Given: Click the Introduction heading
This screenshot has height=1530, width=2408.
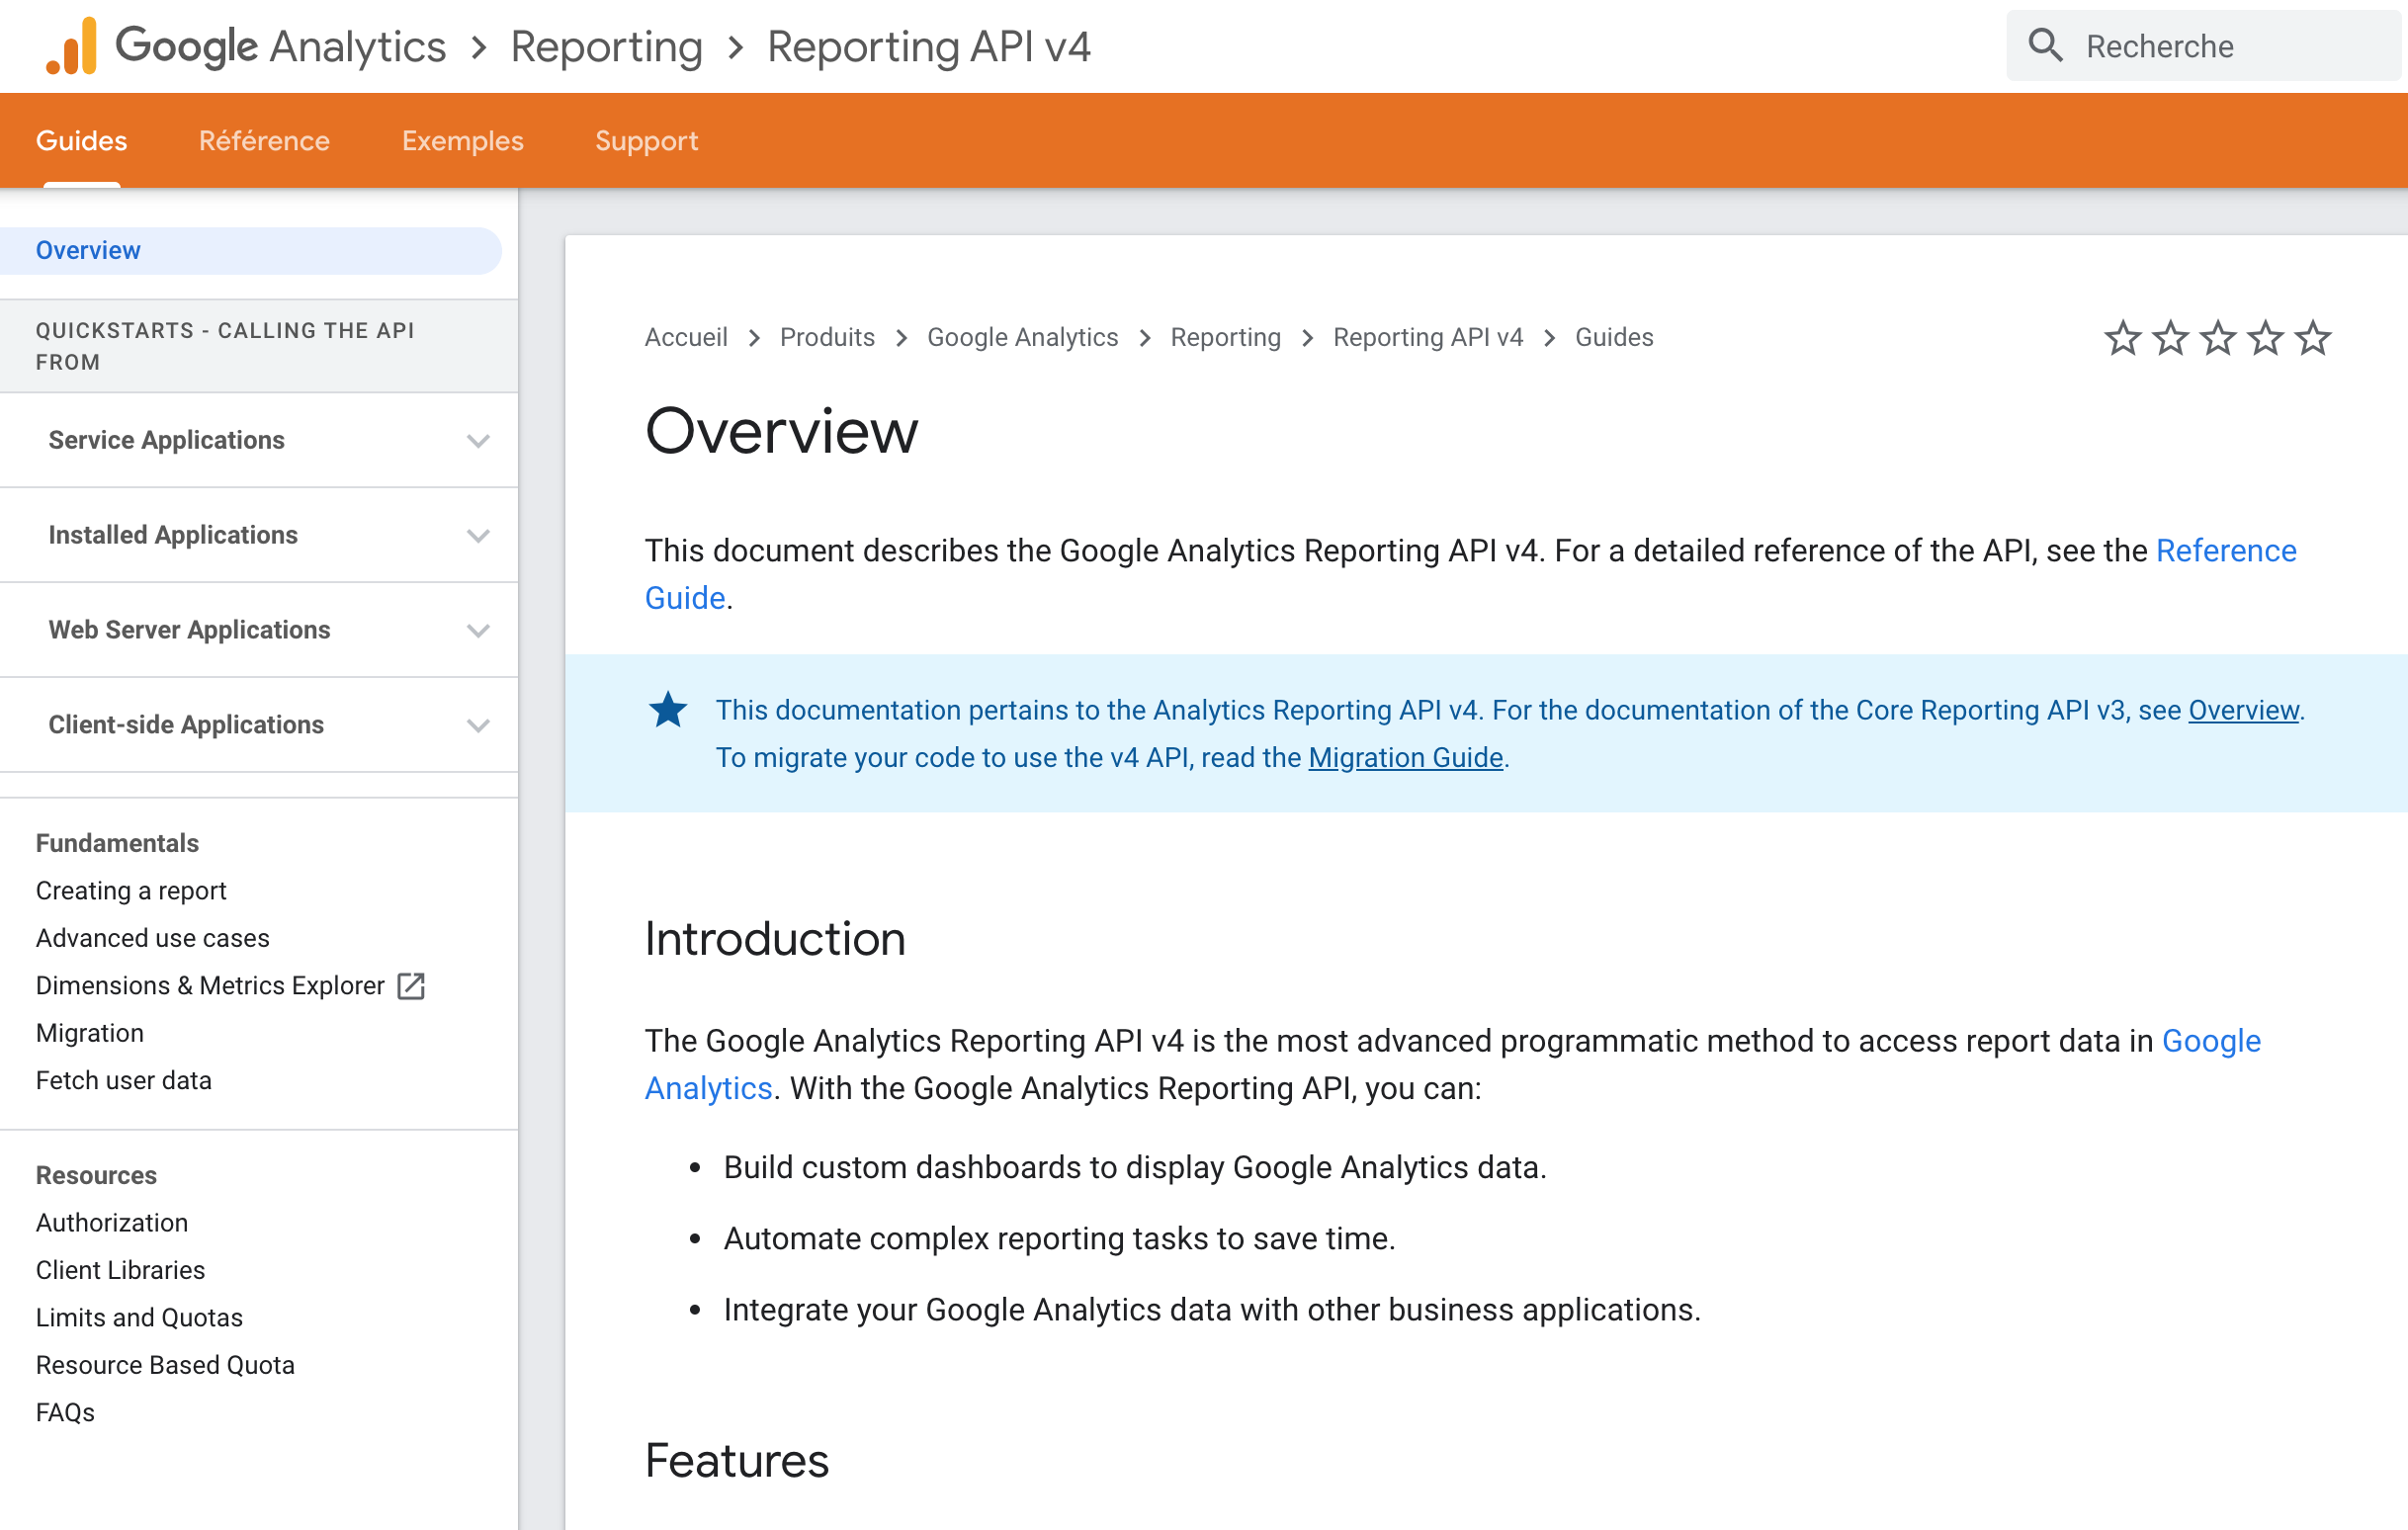Looking at the screenshot, I should tap(775, 939).
